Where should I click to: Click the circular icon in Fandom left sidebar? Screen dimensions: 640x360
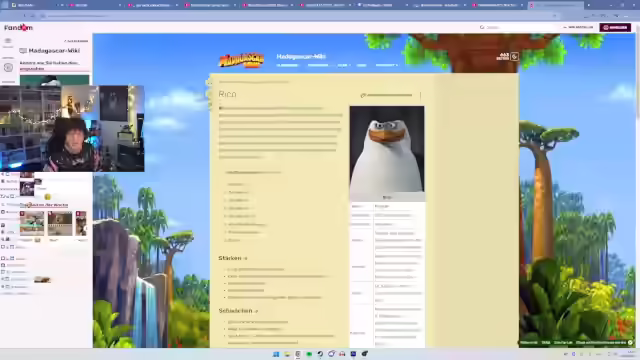[x=8, y=68]
